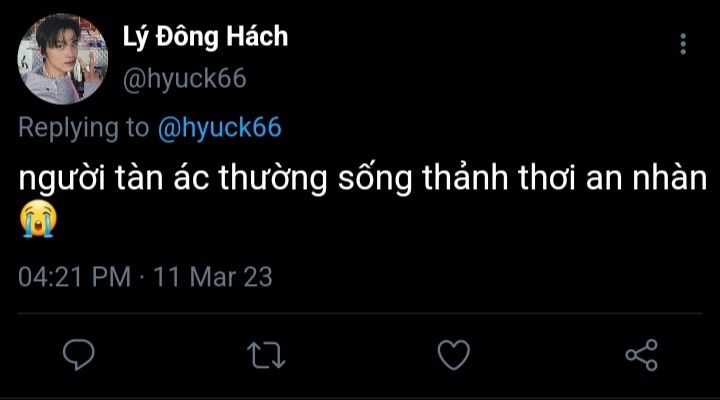
Task: Retweet this post using the arrows icon
Action: pos(266,354)
